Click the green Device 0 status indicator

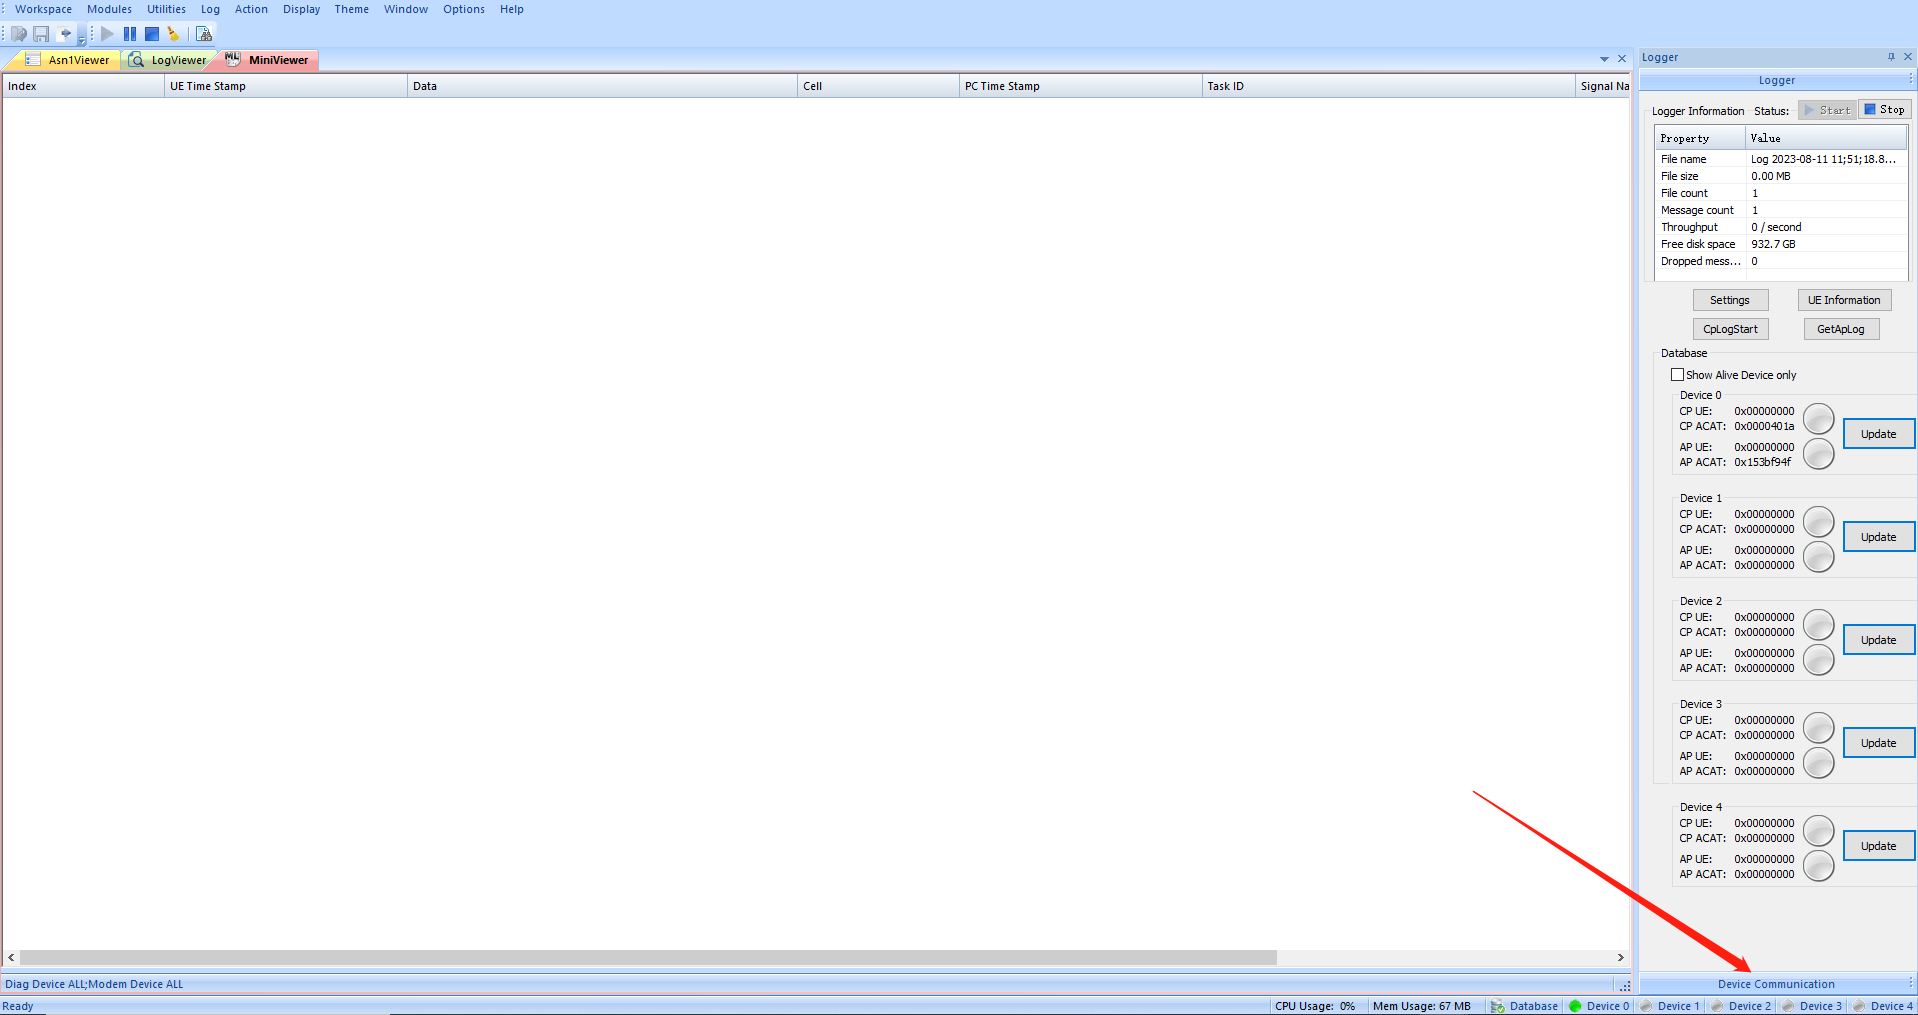click(1575, 1006)
